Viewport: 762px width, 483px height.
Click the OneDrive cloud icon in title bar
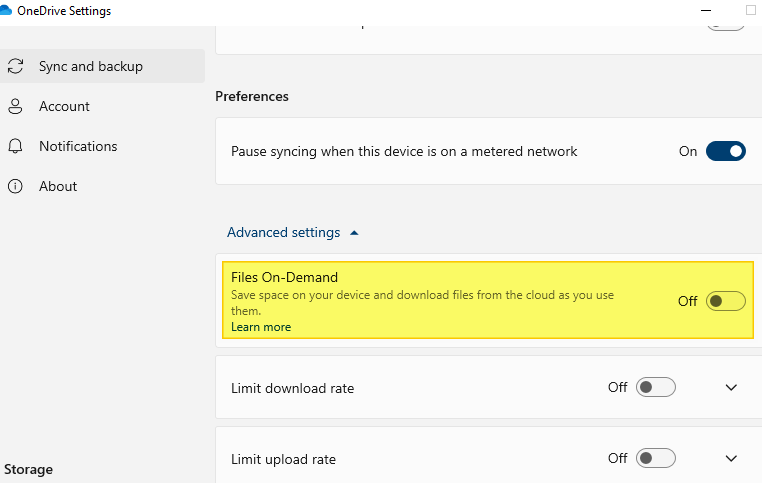tap(5, 10)
